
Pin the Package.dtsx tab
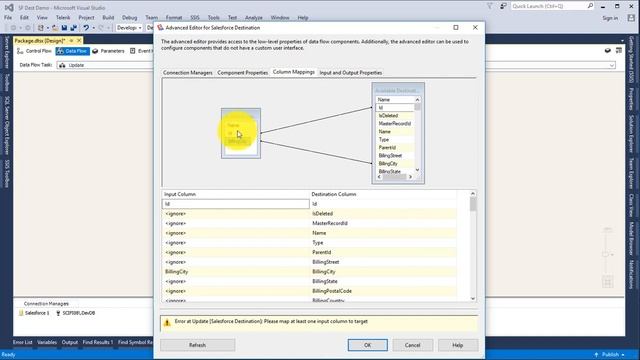(71, 40)
